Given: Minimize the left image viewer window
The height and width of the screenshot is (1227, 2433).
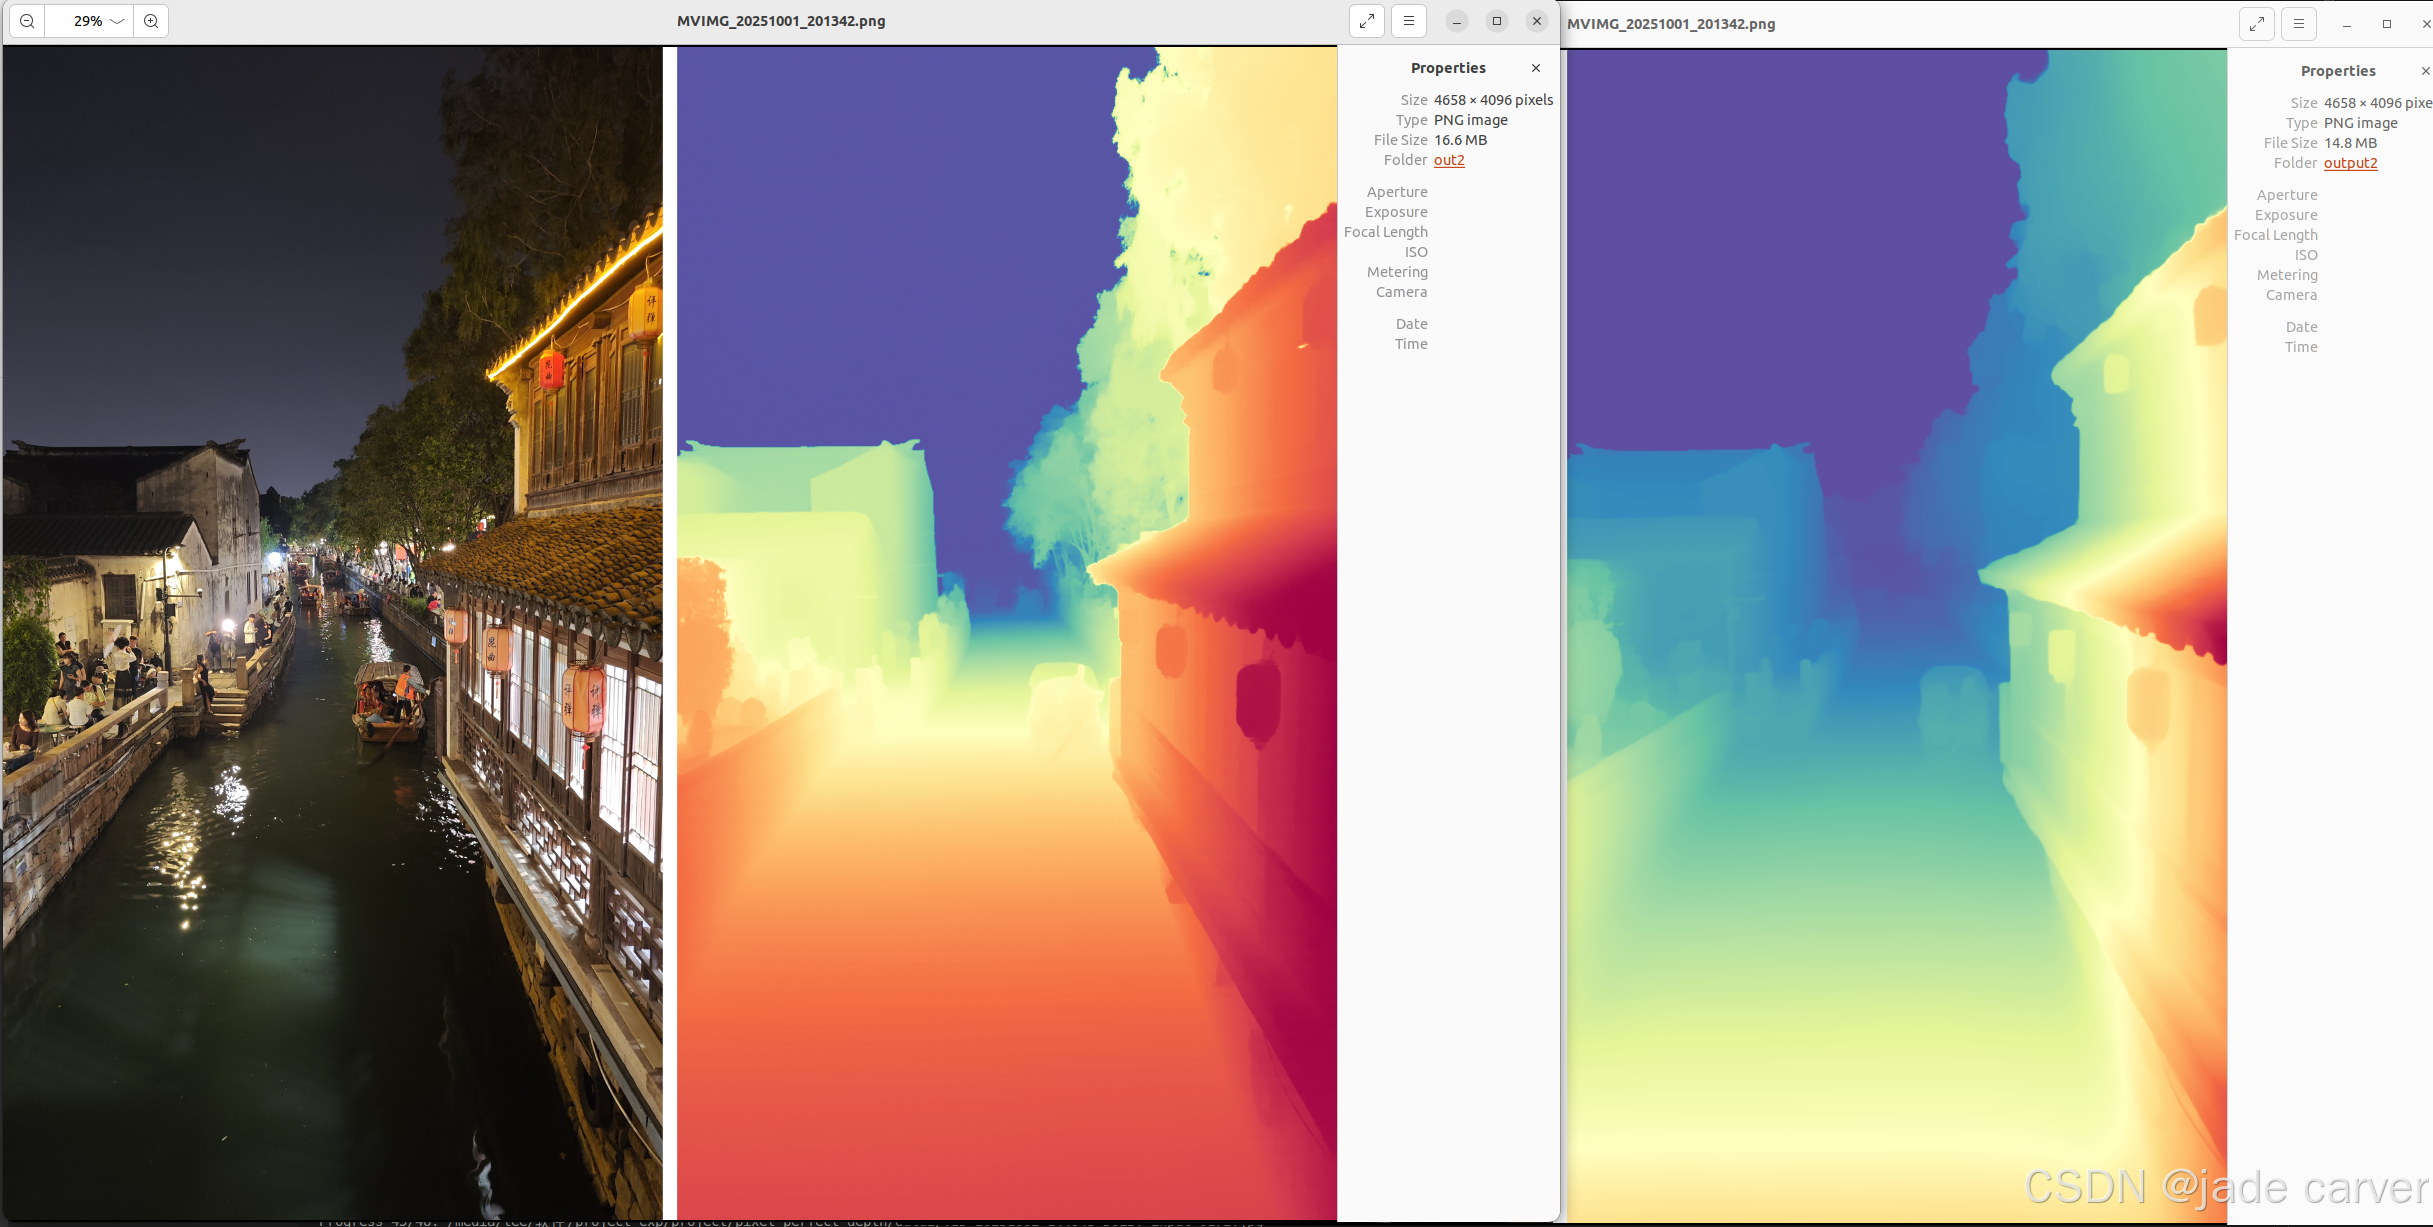Looking at the screenshot, I should 1457,21.
